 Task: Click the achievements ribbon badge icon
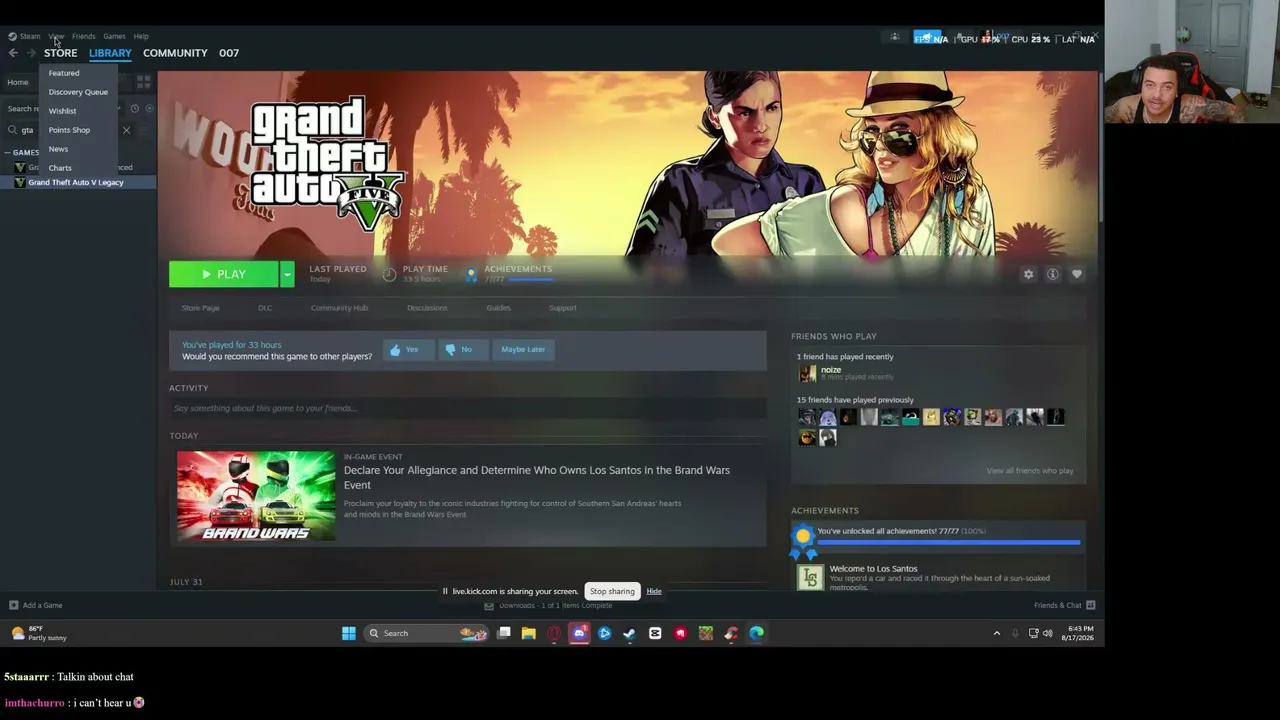tap(803, 540)
